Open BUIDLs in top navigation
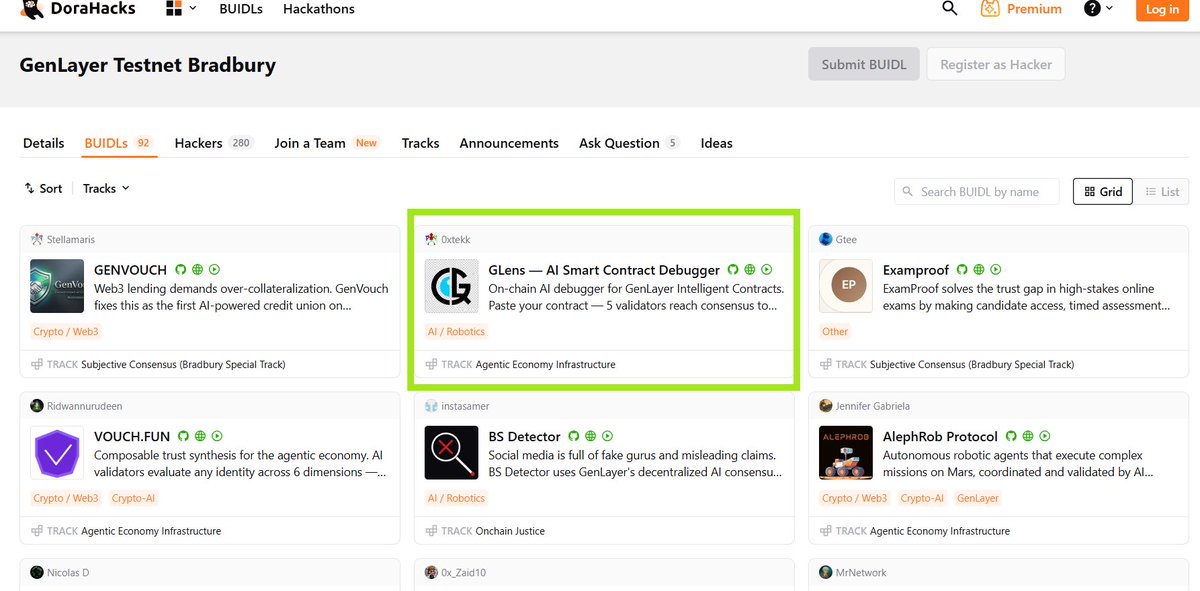Image resolution: width=1200 pixels, height=591 pixels. [x=240, y=9]
